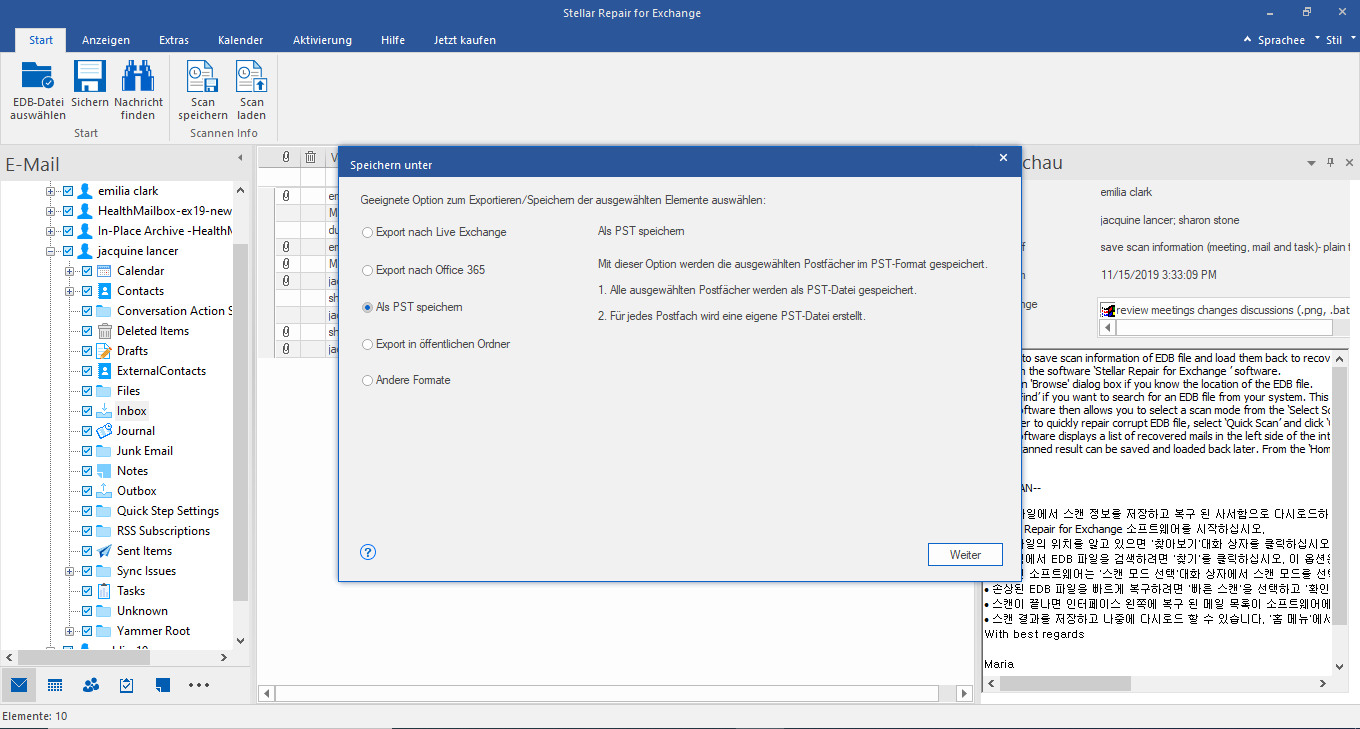The width and height of the screenshot is (1360, 729).
Task: Close the Speichern unter dialog
Action: 1003,158
